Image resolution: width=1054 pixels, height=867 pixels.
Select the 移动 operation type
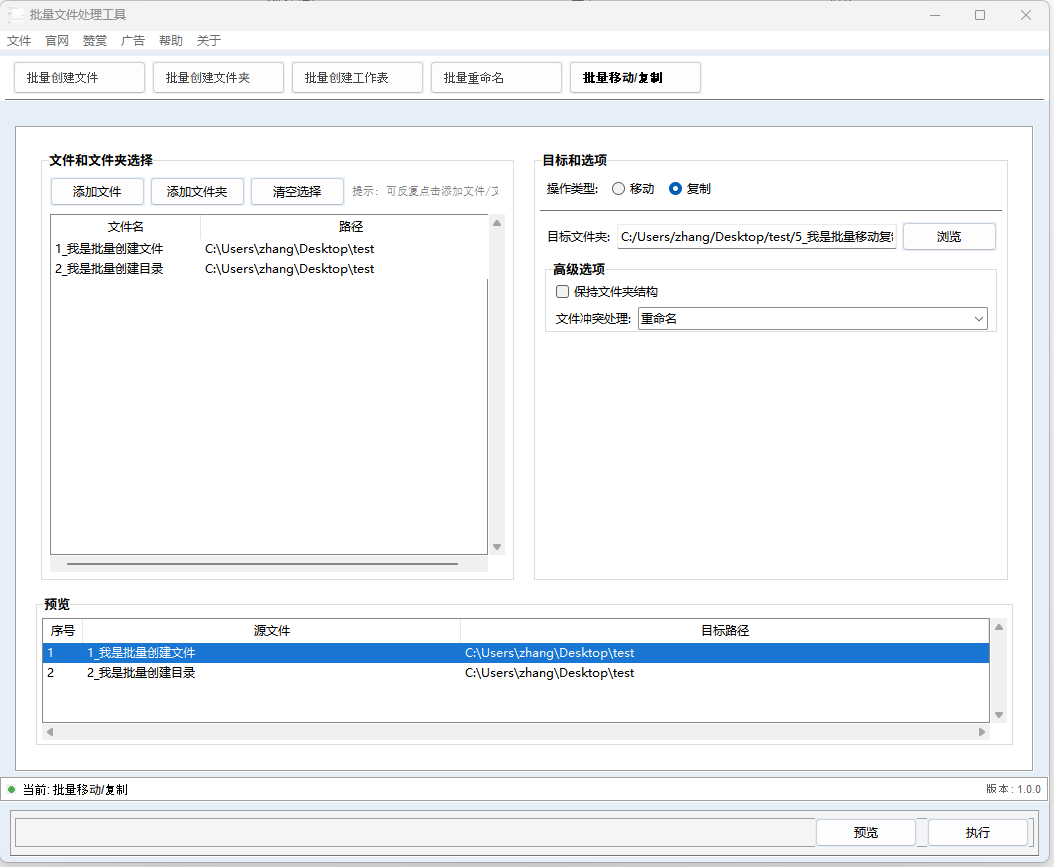coord(620,188)
